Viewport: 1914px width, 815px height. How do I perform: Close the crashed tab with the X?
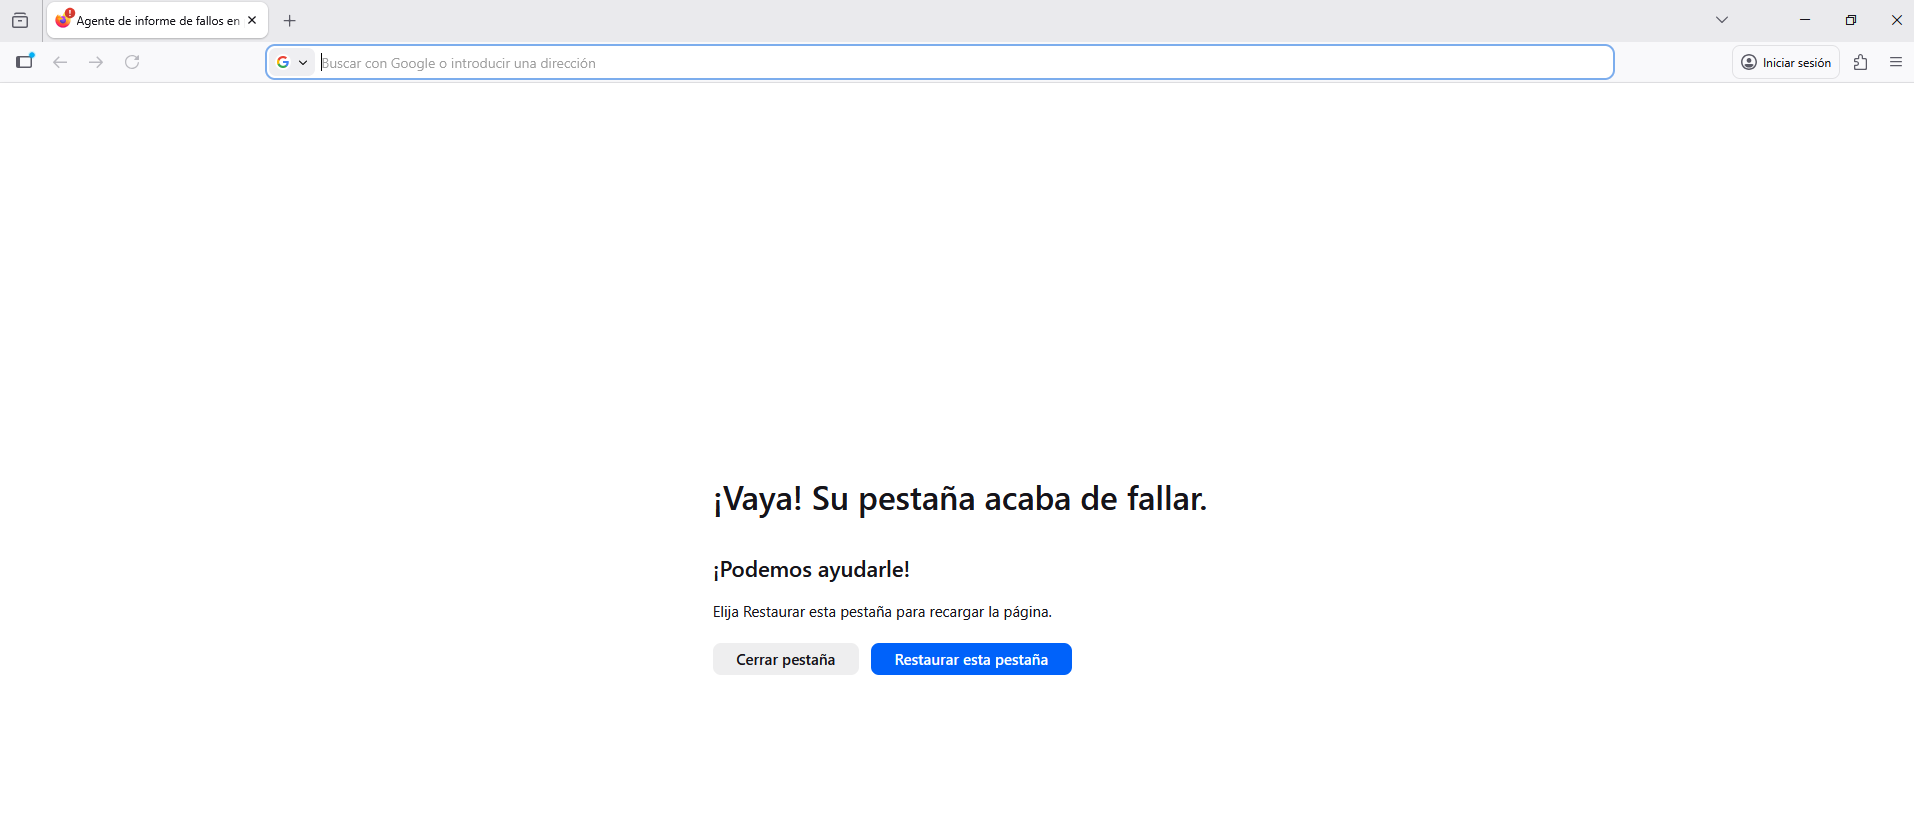[x=252, y=20]
